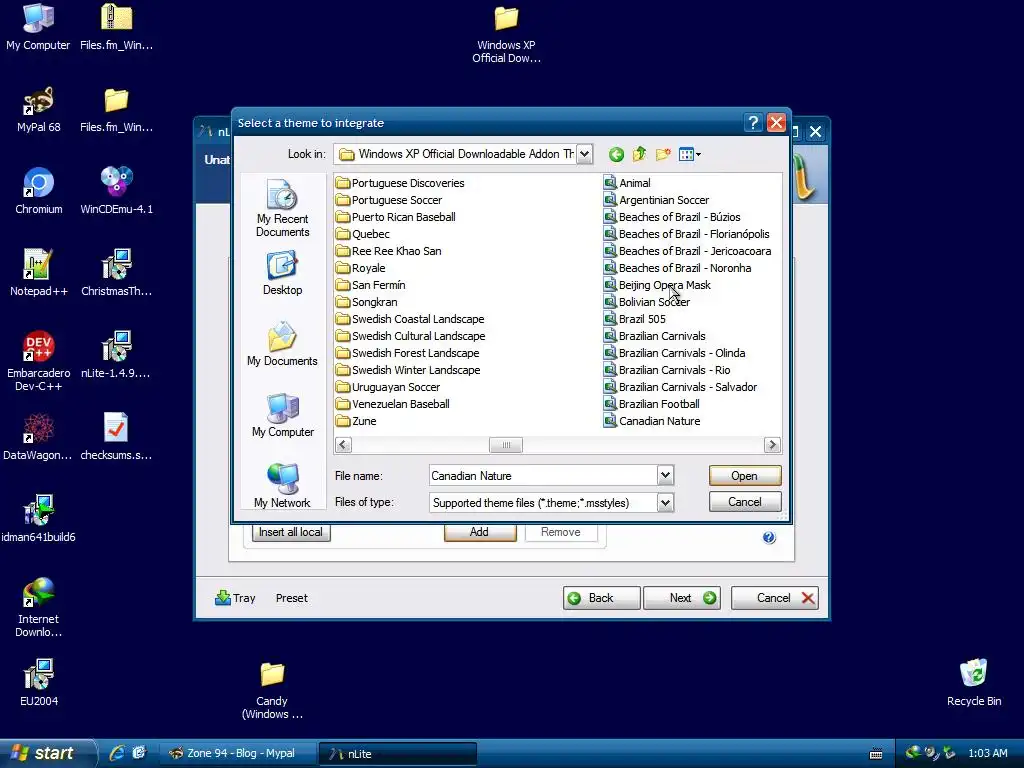Click the horizontal scrollbar right arrow
This screenshot has height=768, width=1024.
(772, 445)
